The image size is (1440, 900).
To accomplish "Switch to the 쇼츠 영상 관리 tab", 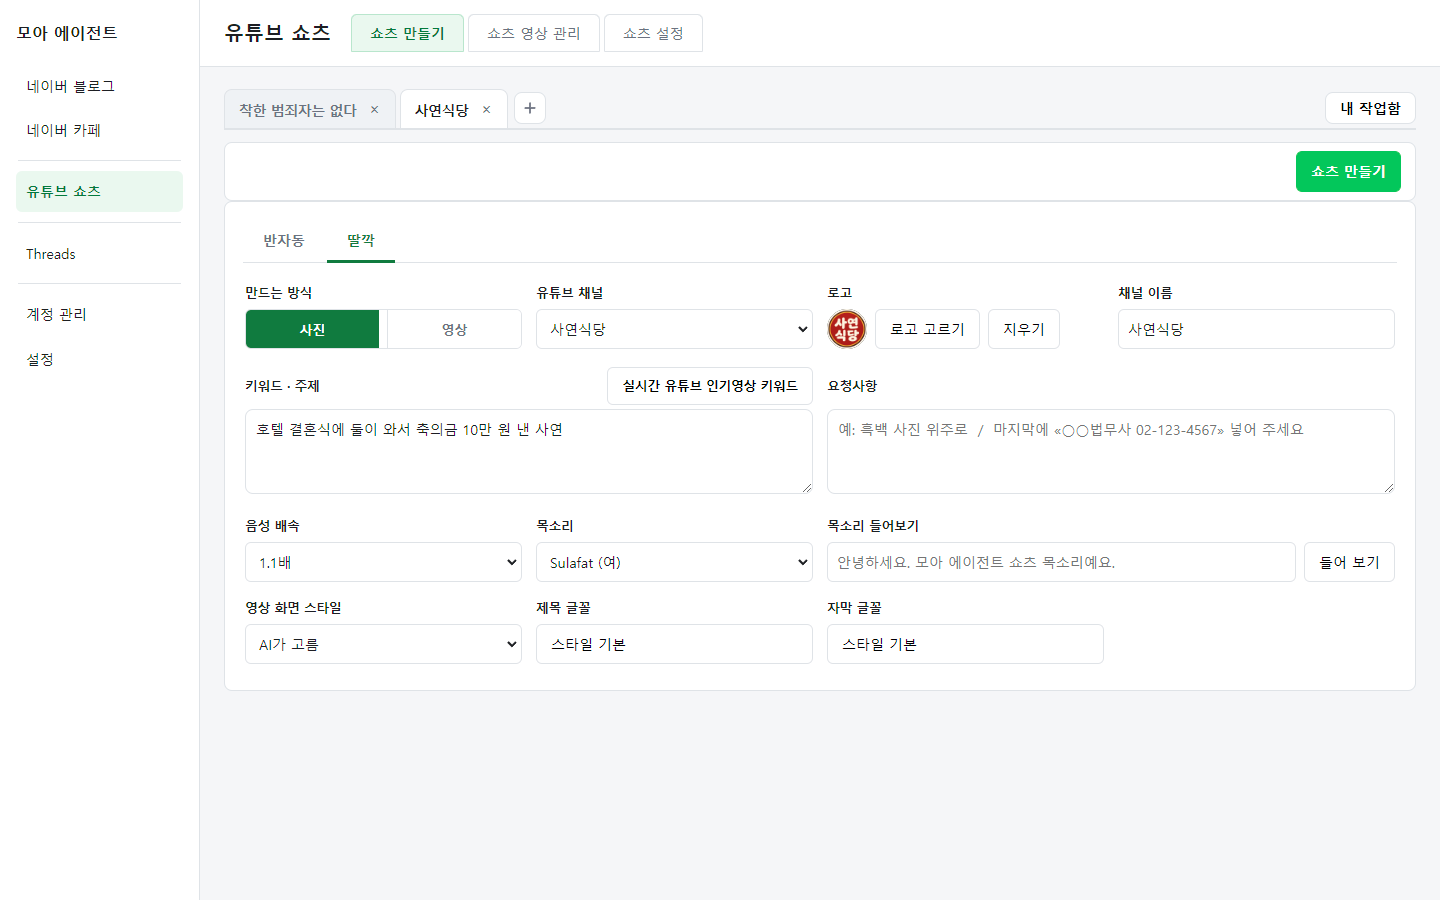I will pos(534,33).
